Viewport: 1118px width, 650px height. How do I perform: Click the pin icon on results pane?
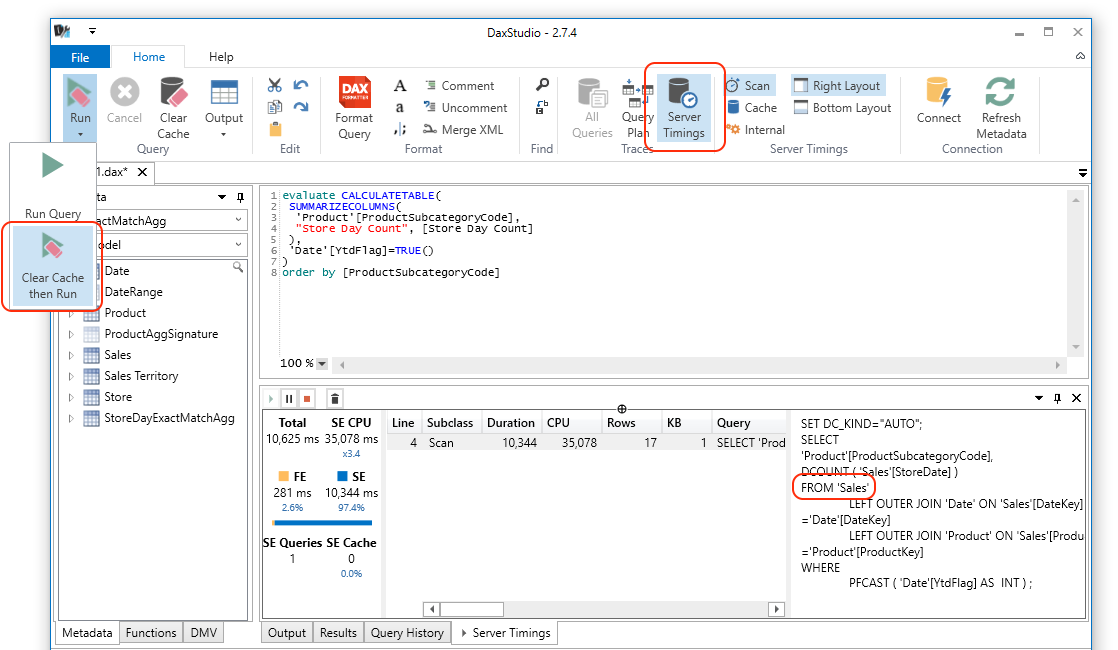click(x=1057, y=398)
